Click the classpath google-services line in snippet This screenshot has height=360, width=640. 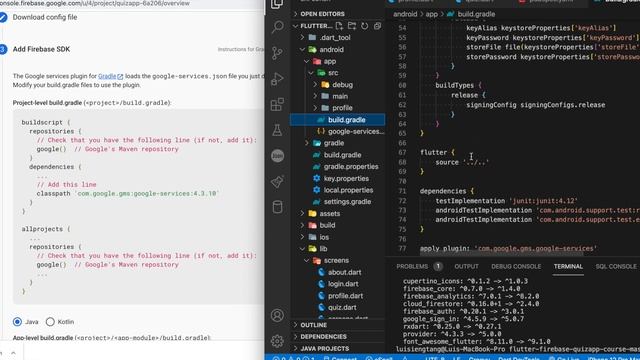point(128,193)
